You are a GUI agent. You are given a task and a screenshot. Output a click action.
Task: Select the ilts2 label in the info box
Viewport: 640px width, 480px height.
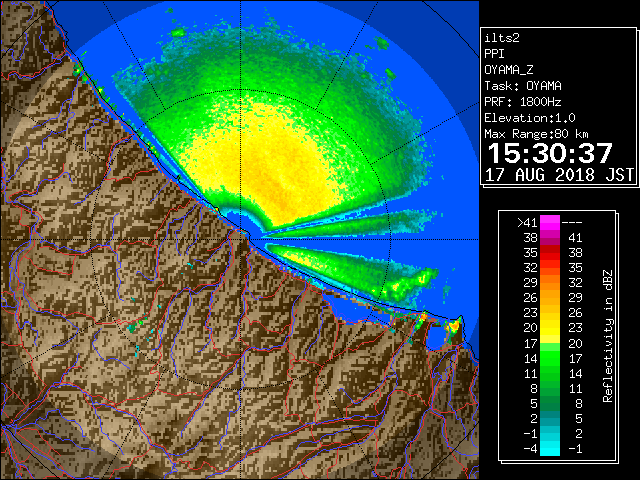tap(502, 38)
